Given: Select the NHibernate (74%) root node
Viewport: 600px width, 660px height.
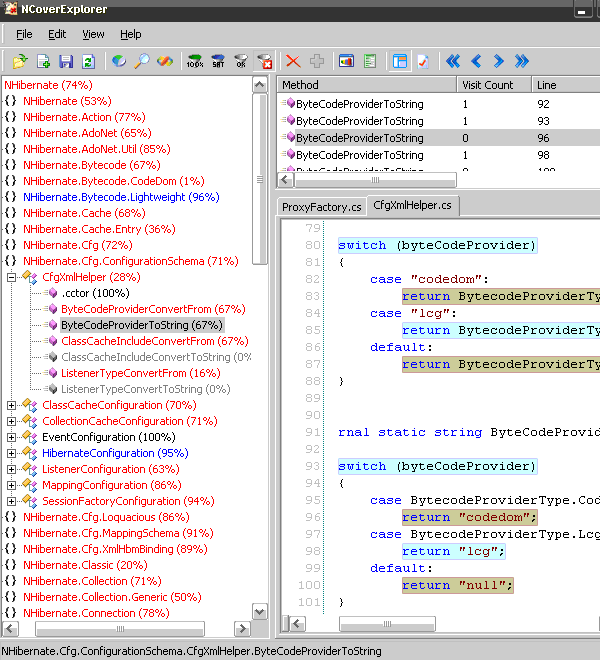Looking at the screenshot, I should (x=48, y=85).
